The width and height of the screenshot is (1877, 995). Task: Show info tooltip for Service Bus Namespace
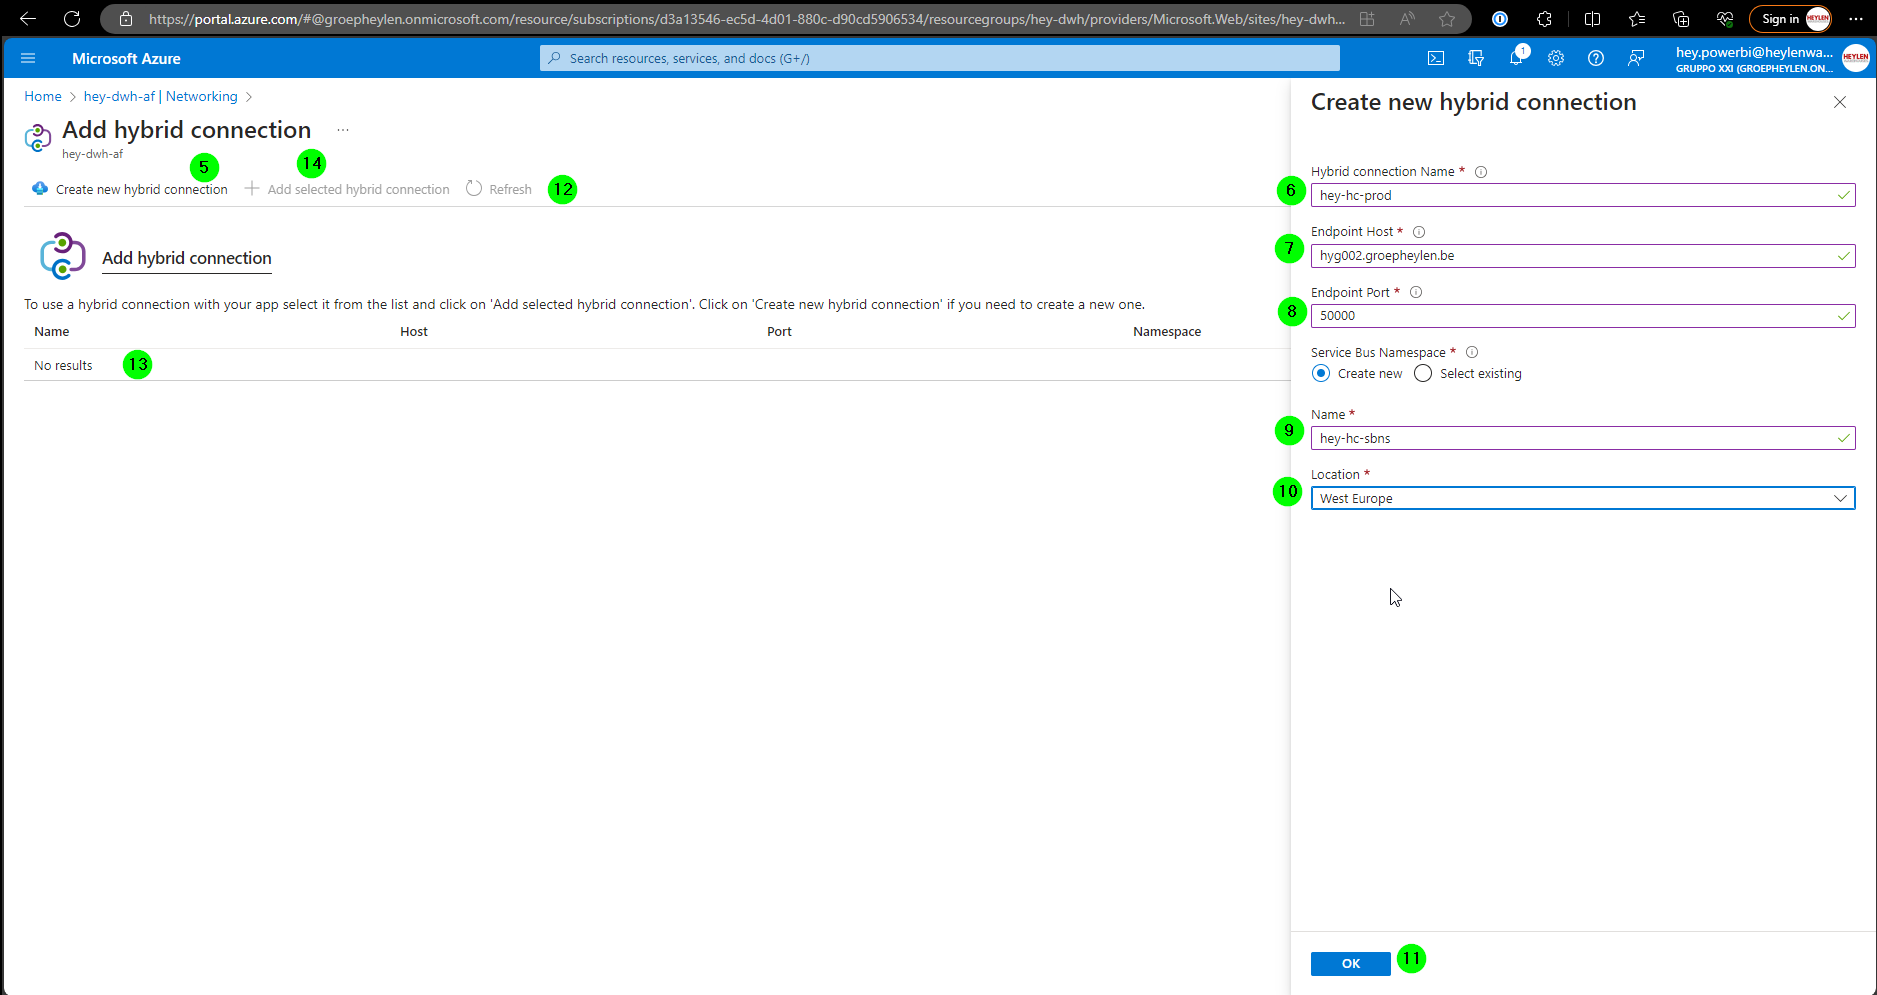coord(1472,352)
